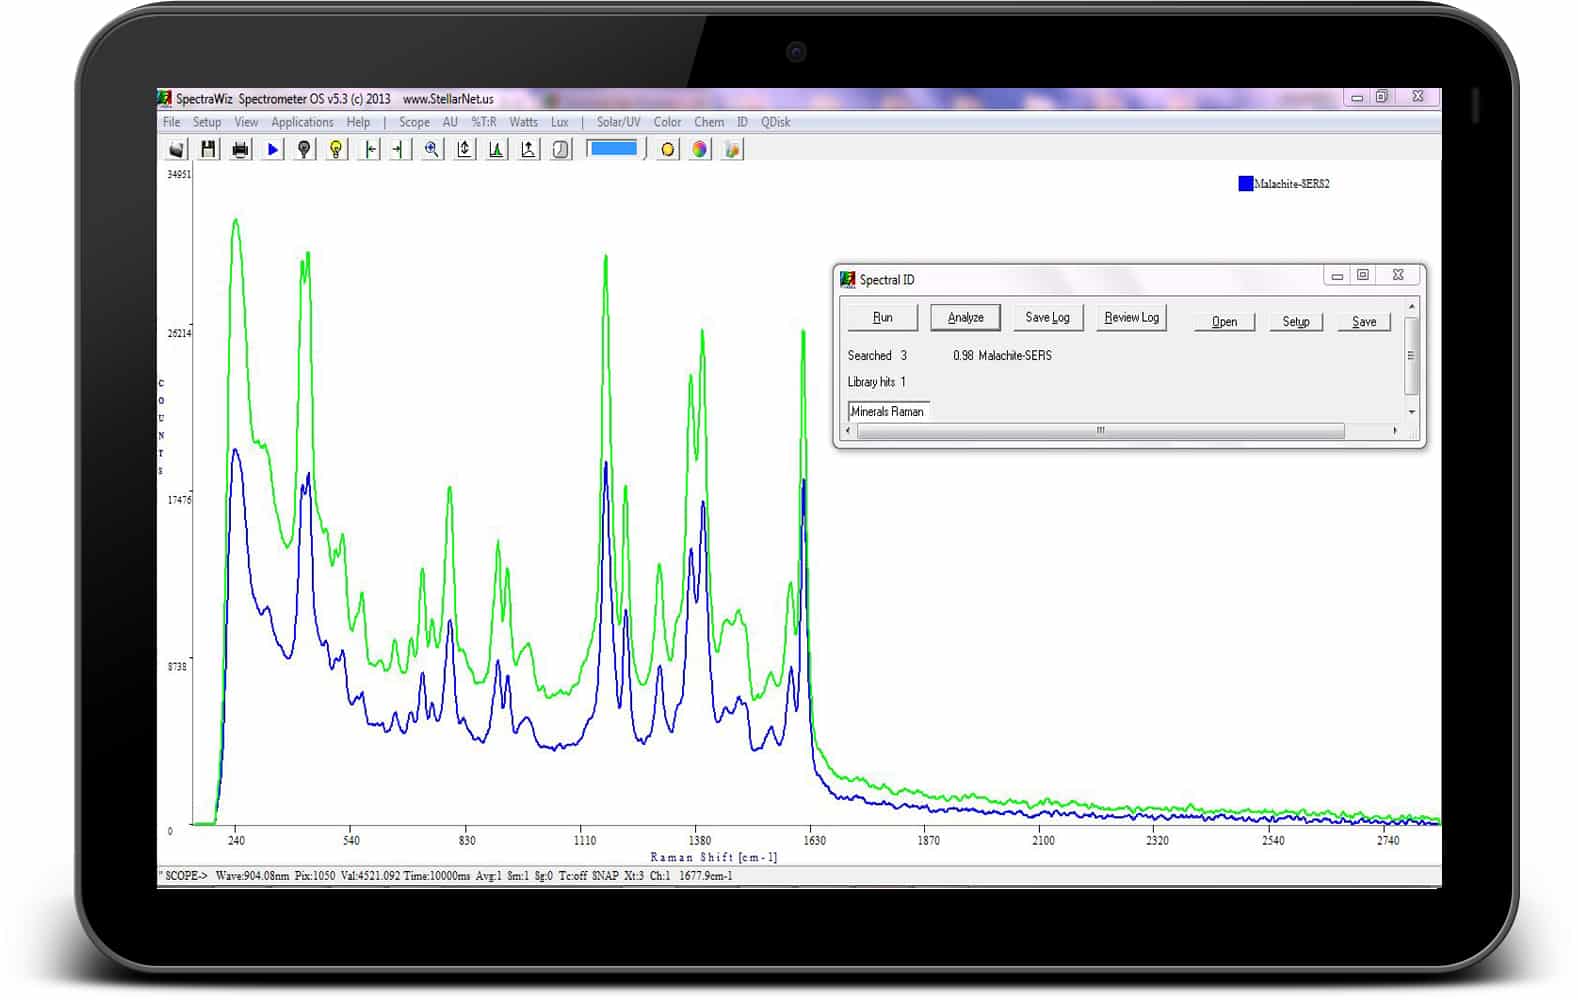This screenshot has width=1578, height=1000.
Task: Open the Help menu
Action: coord(358,122)
